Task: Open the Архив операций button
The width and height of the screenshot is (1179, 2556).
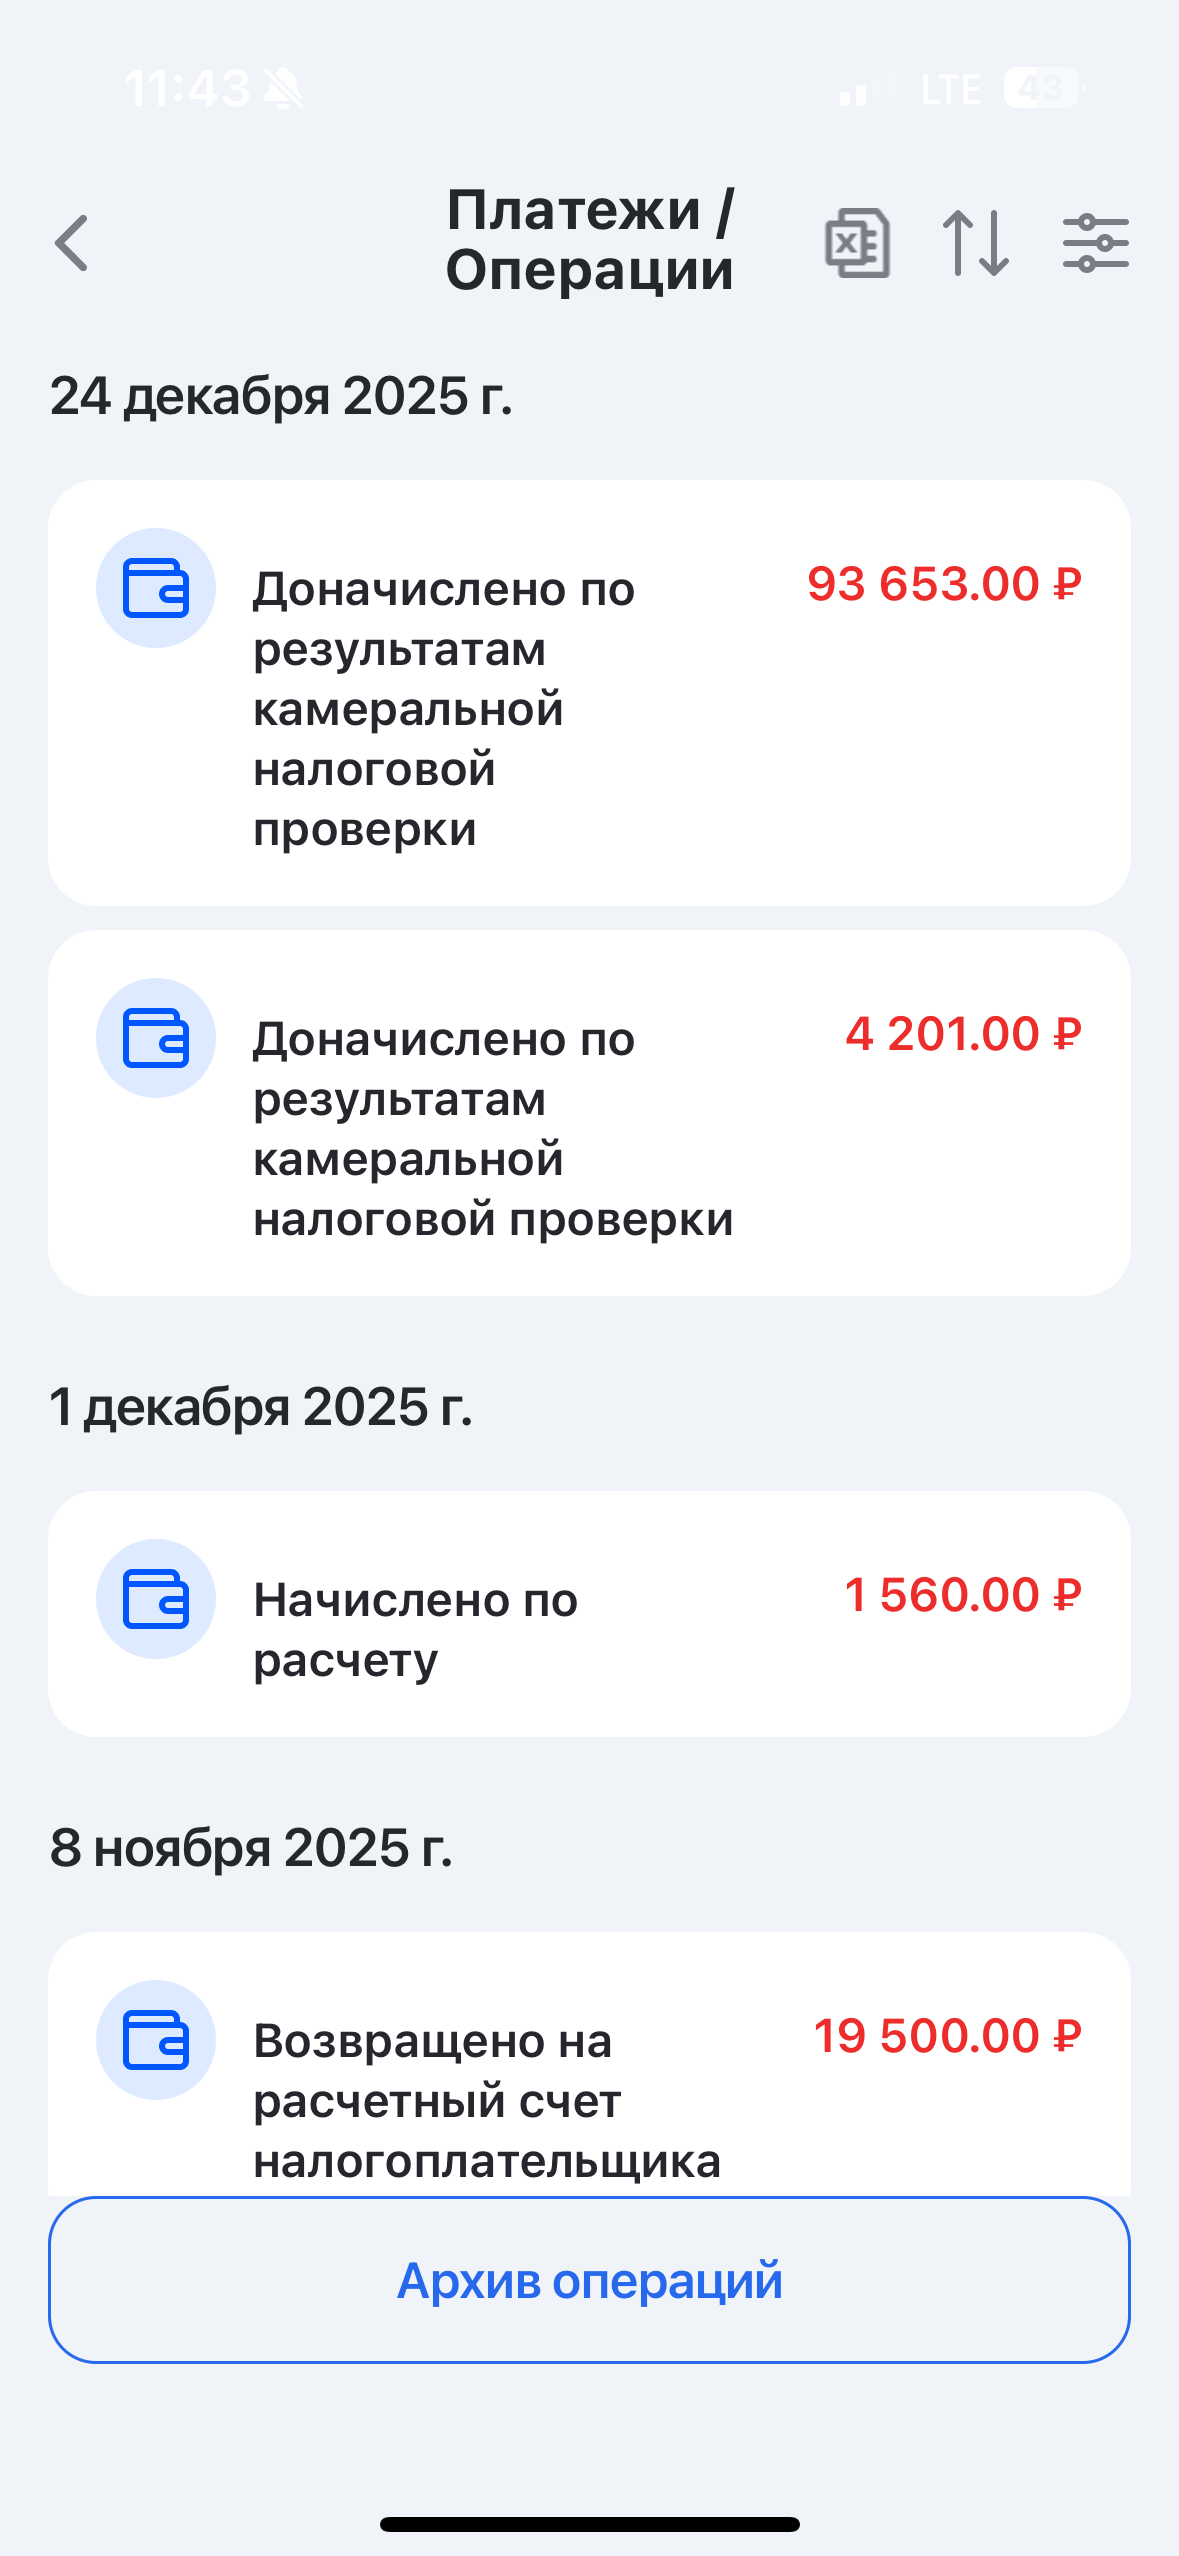Action: tap(589, 2280)
